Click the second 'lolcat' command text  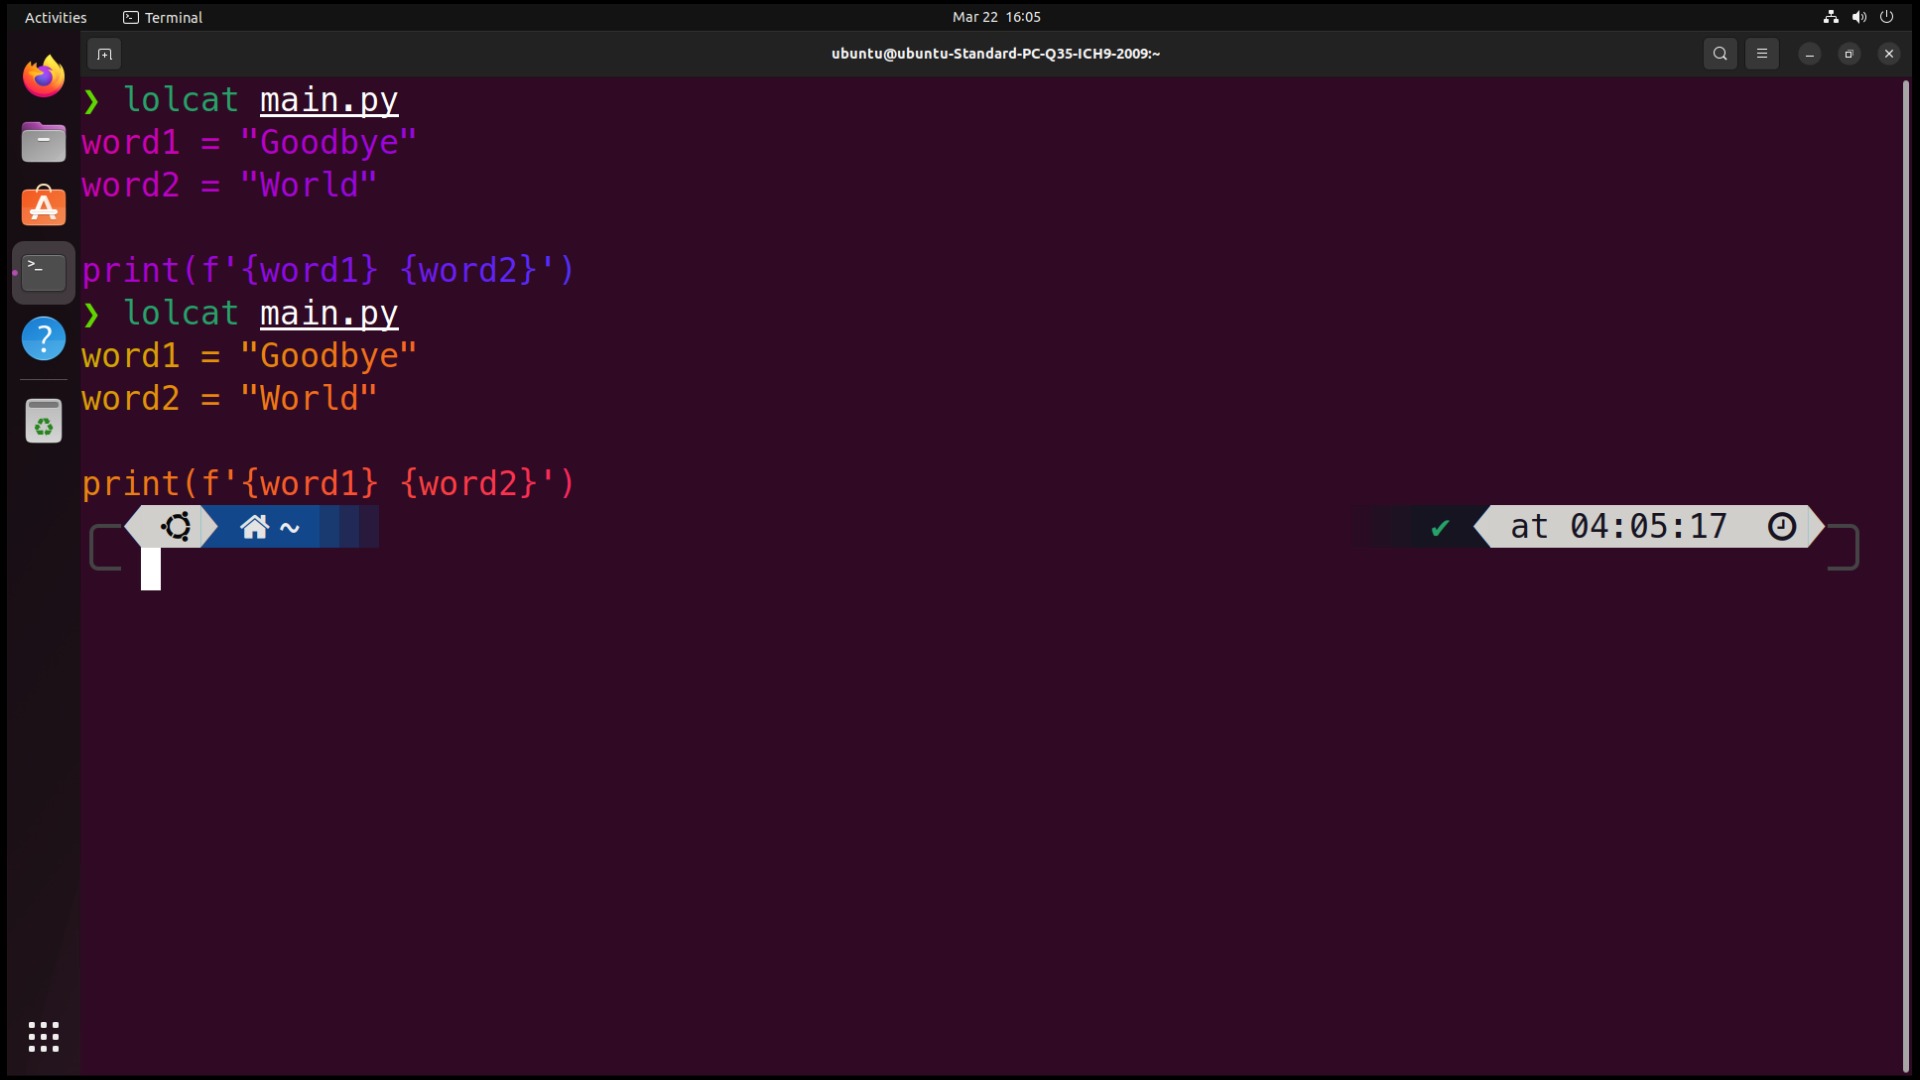click(x=181, y=313)
